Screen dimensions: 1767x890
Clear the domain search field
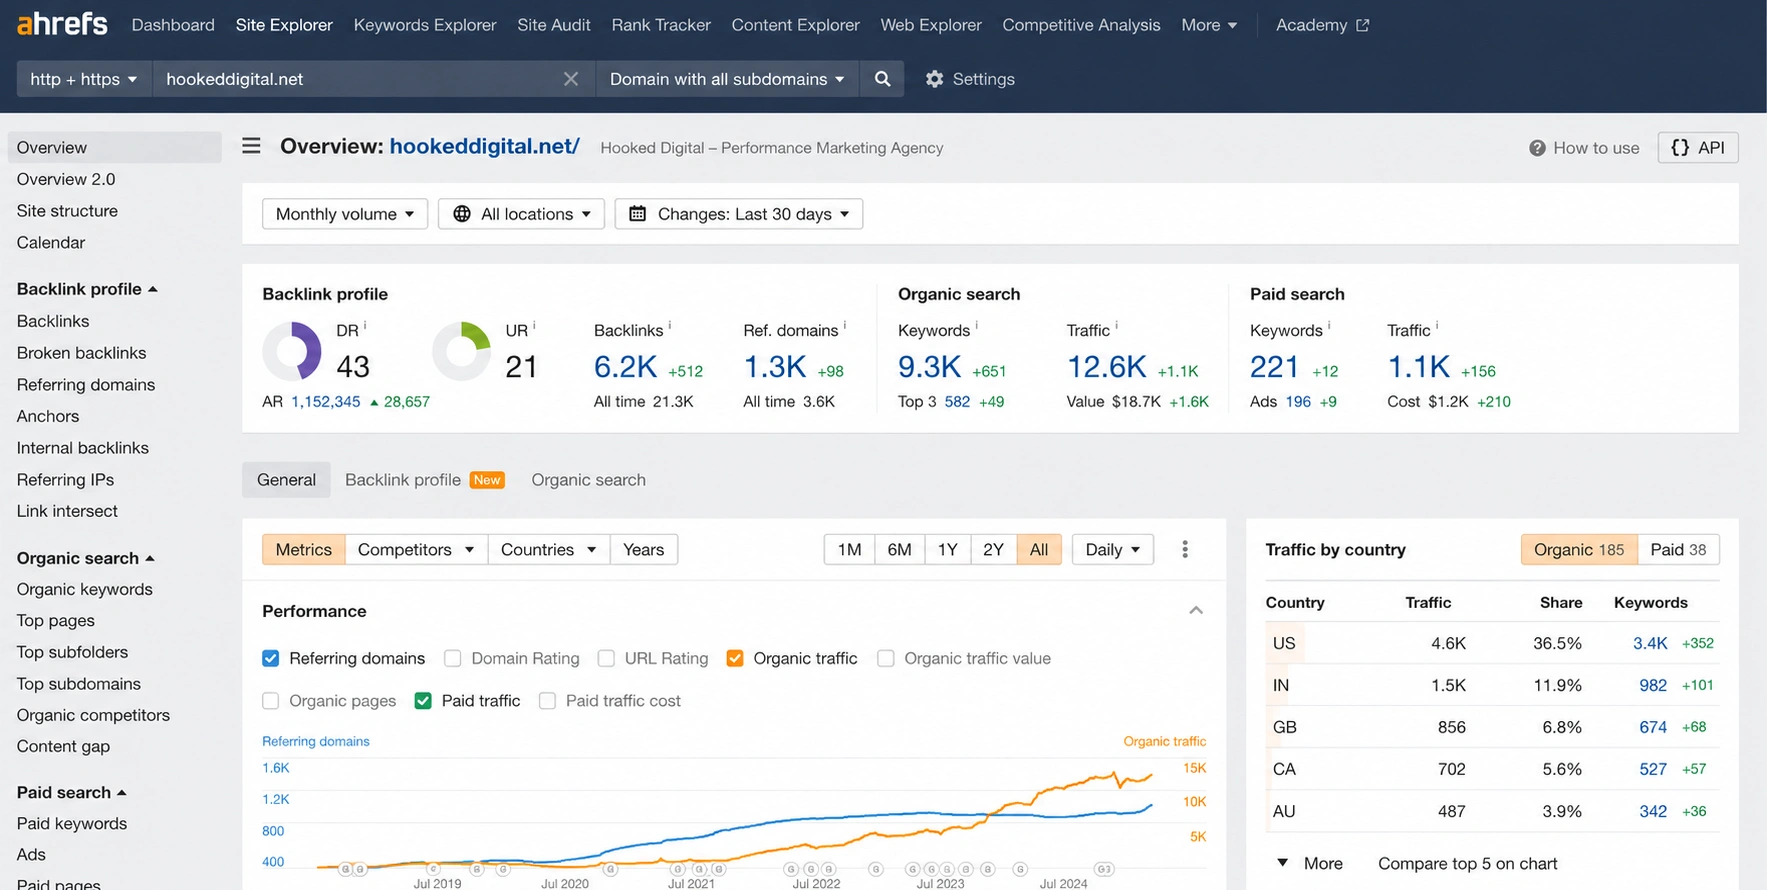(571, 79)
